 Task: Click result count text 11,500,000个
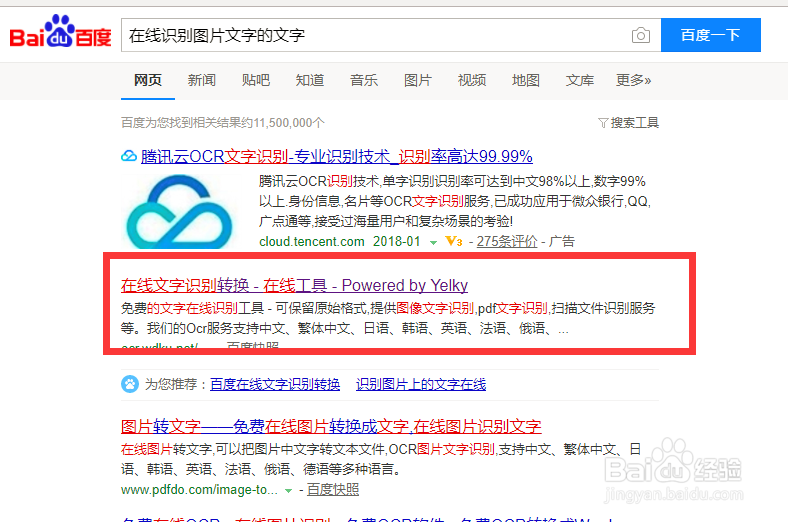click(x=289, y=123)
